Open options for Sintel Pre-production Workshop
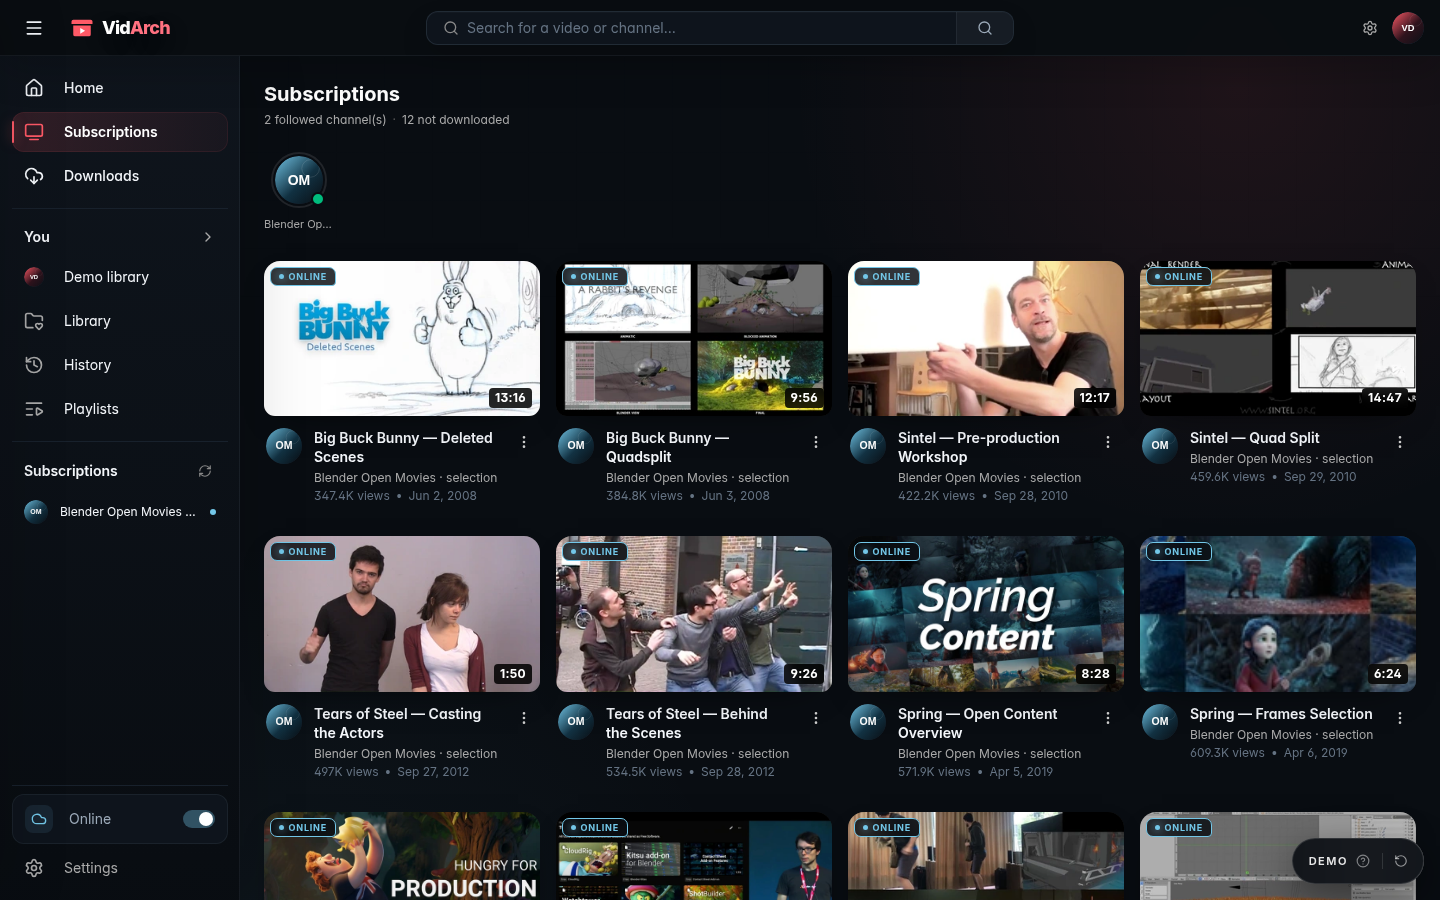The height and width of the screenshot is (900, 1440). [1108, 442]
